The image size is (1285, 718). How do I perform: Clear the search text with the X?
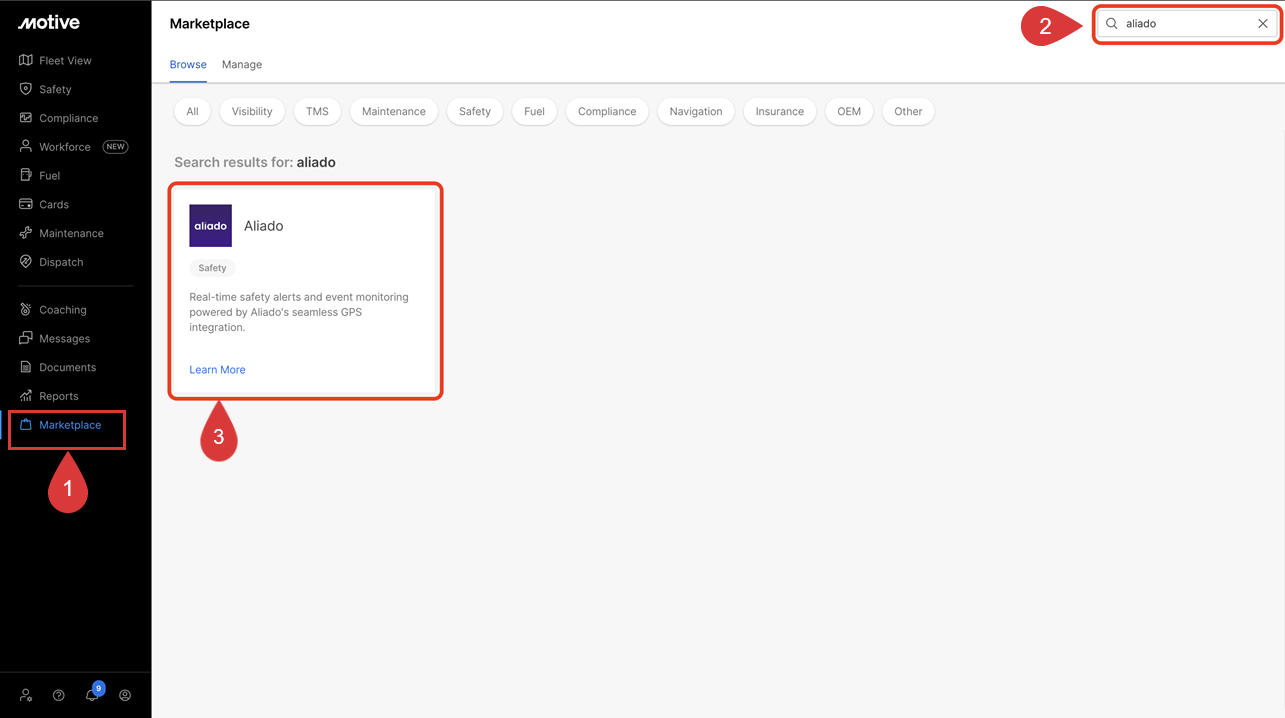(1263, 23)
